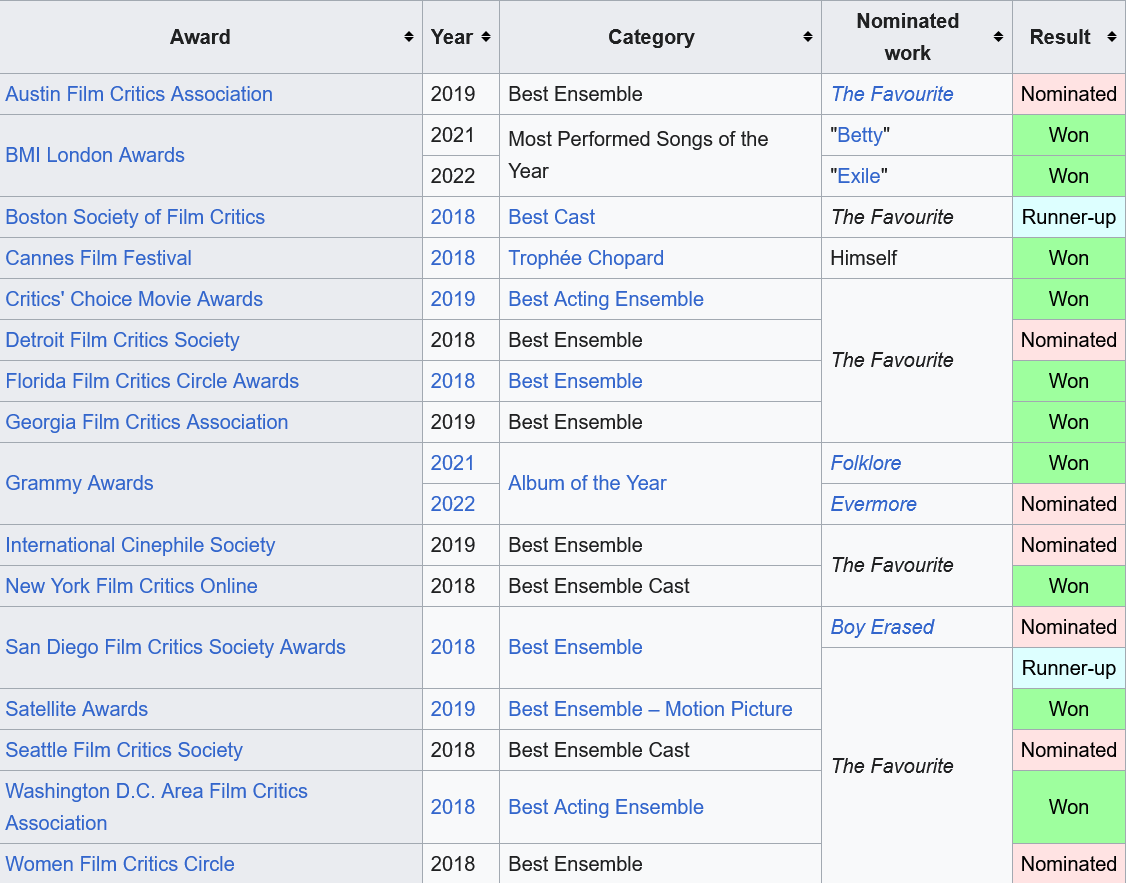
Task: Sort by Category using its header arrows
Action: pos(807,37)
